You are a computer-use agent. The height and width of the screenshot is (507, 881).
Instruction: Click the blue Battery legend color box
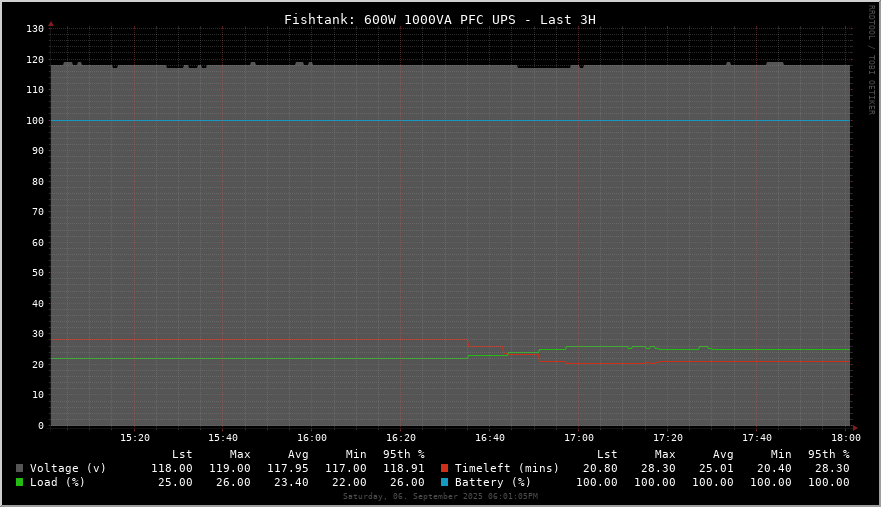444,482
